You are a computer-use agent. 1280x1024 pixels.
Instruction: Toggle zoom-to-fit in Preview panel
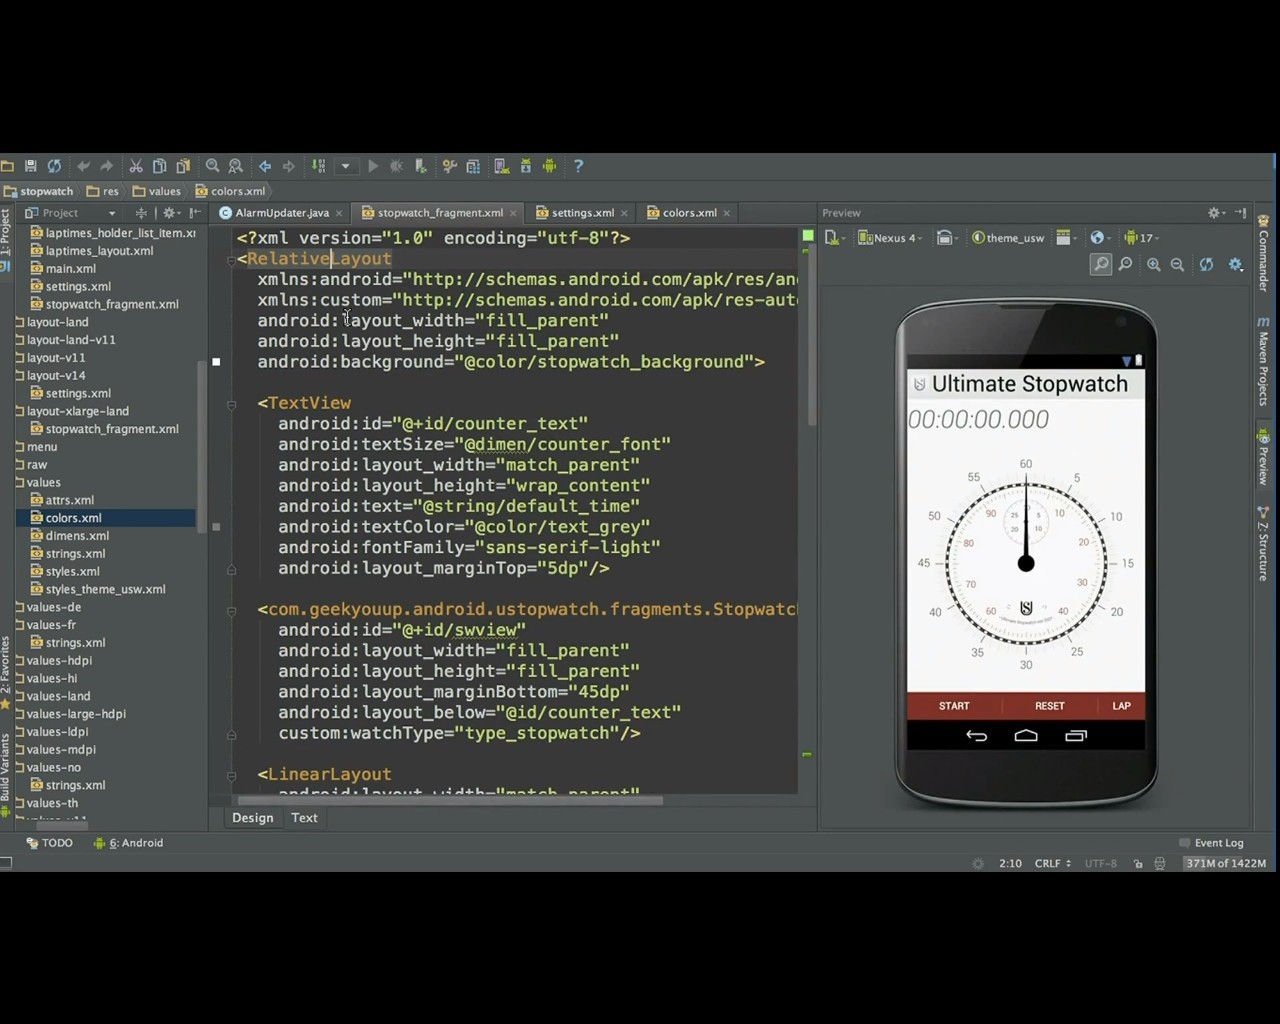click(x=1101, y=264)
